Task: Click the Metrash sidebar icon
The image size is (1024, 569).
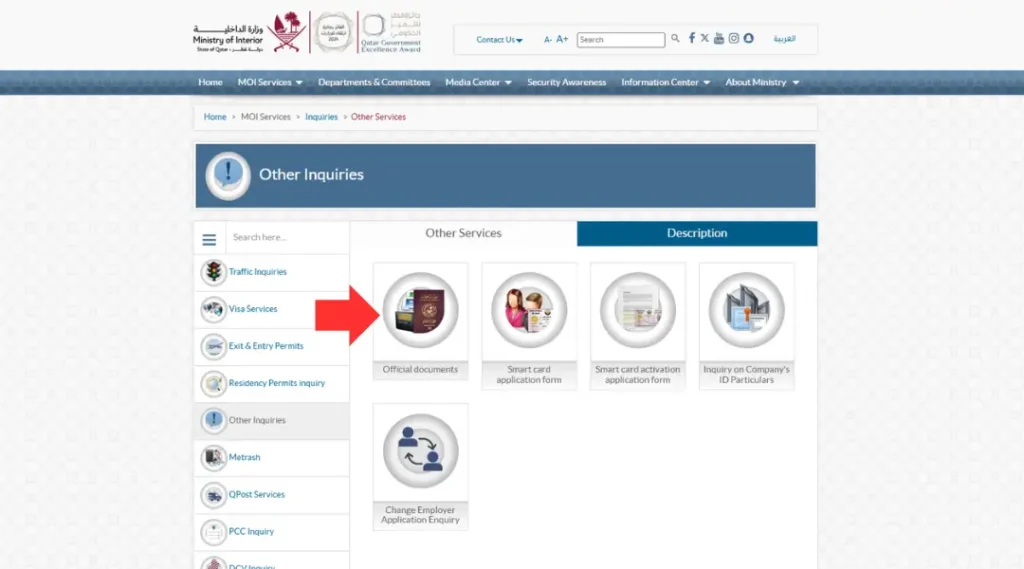Action: tap(213, 457)
